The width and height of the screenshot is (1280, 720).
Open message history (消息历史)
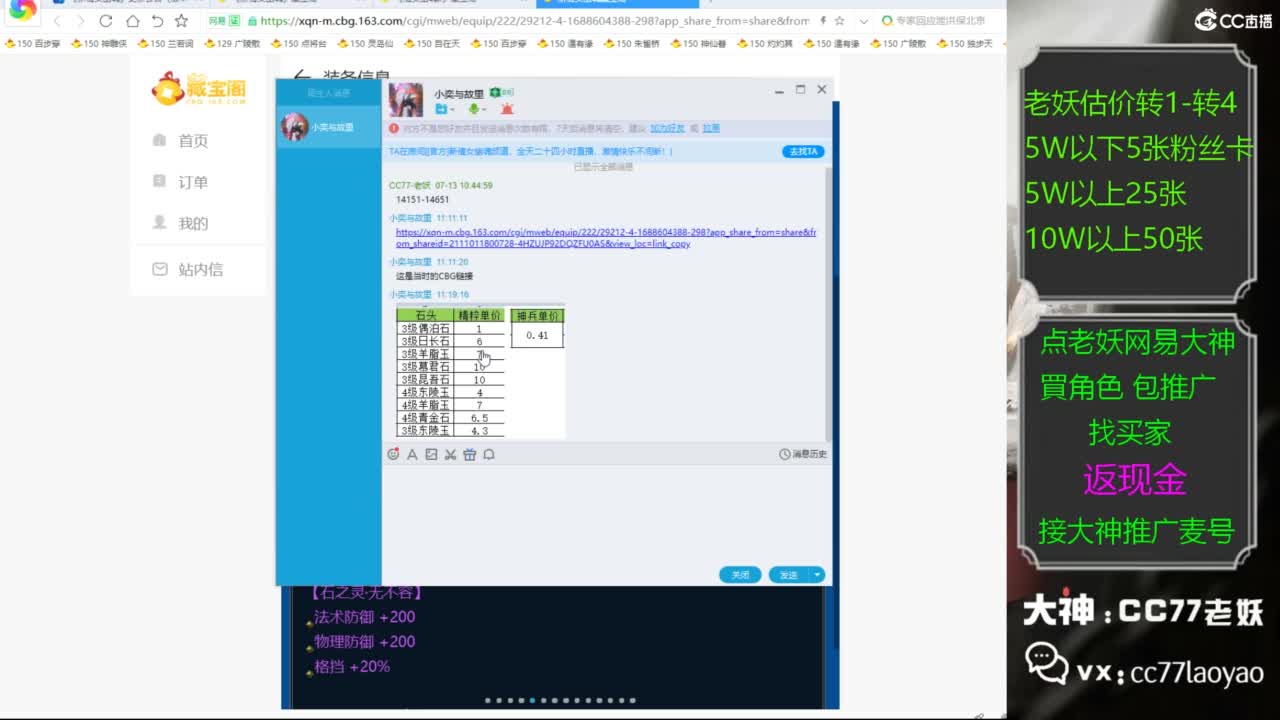(x=803, y=454)
